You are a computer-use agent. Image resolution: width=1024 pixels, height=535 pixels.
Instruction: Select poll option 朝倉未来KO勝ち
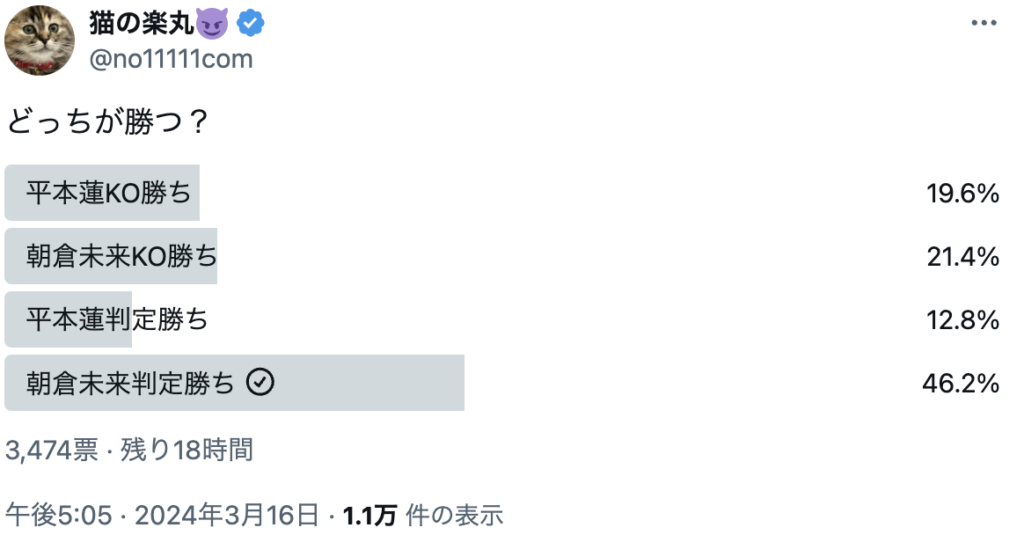tap(502, 256)
